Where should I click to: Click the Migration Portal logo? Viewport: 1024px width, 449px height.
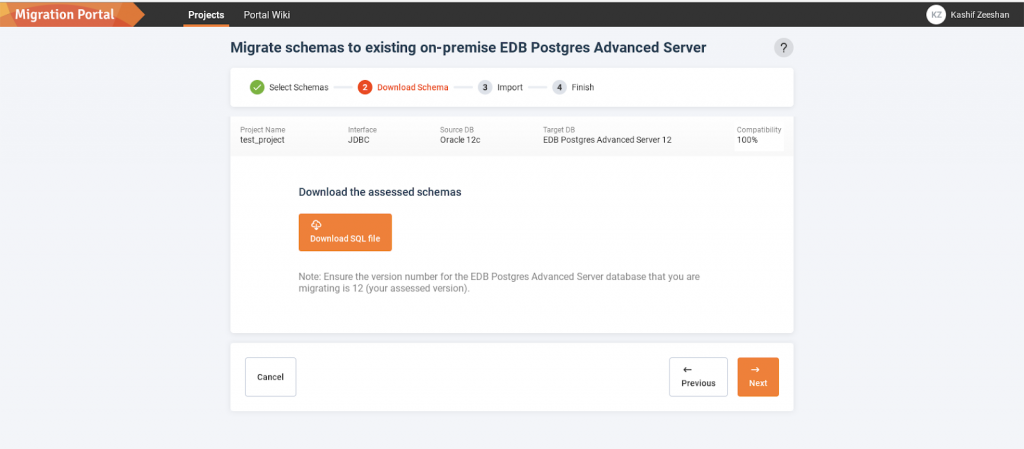pos(65,14)
